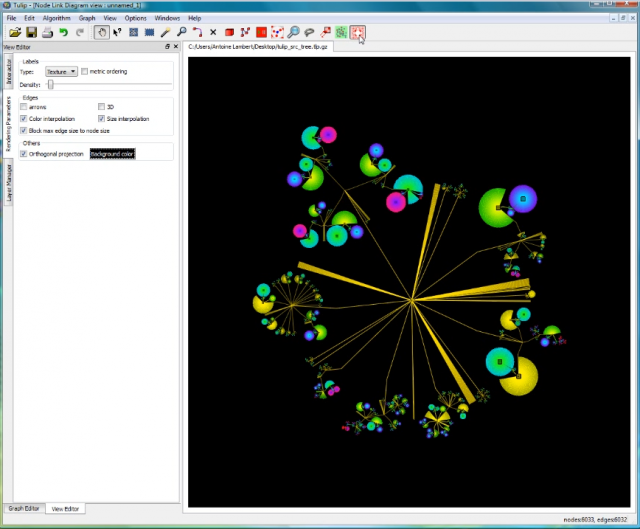Click the Background color button
The height and width of the screenshot is (529, 640).
pyautogui.click(x=112, y=154)
